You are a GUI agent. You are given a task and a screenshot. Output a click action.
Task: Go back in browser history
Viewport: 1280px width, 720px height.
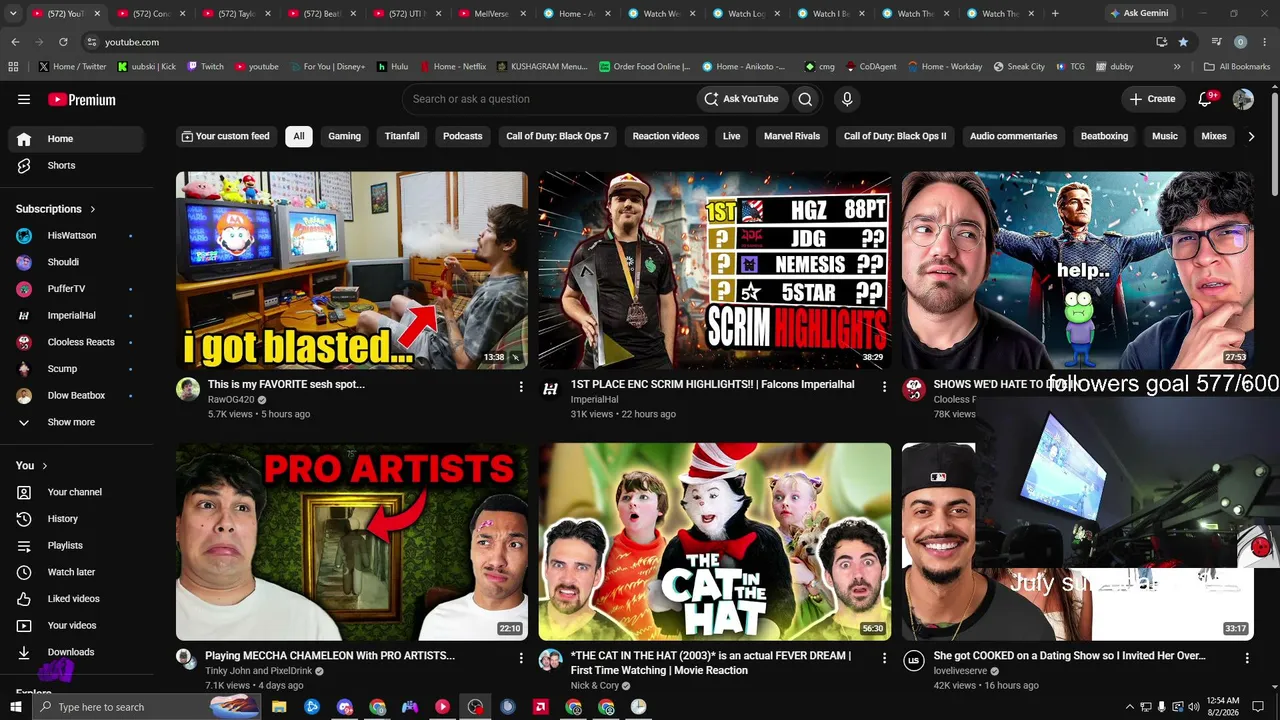[x=15, y=42]
